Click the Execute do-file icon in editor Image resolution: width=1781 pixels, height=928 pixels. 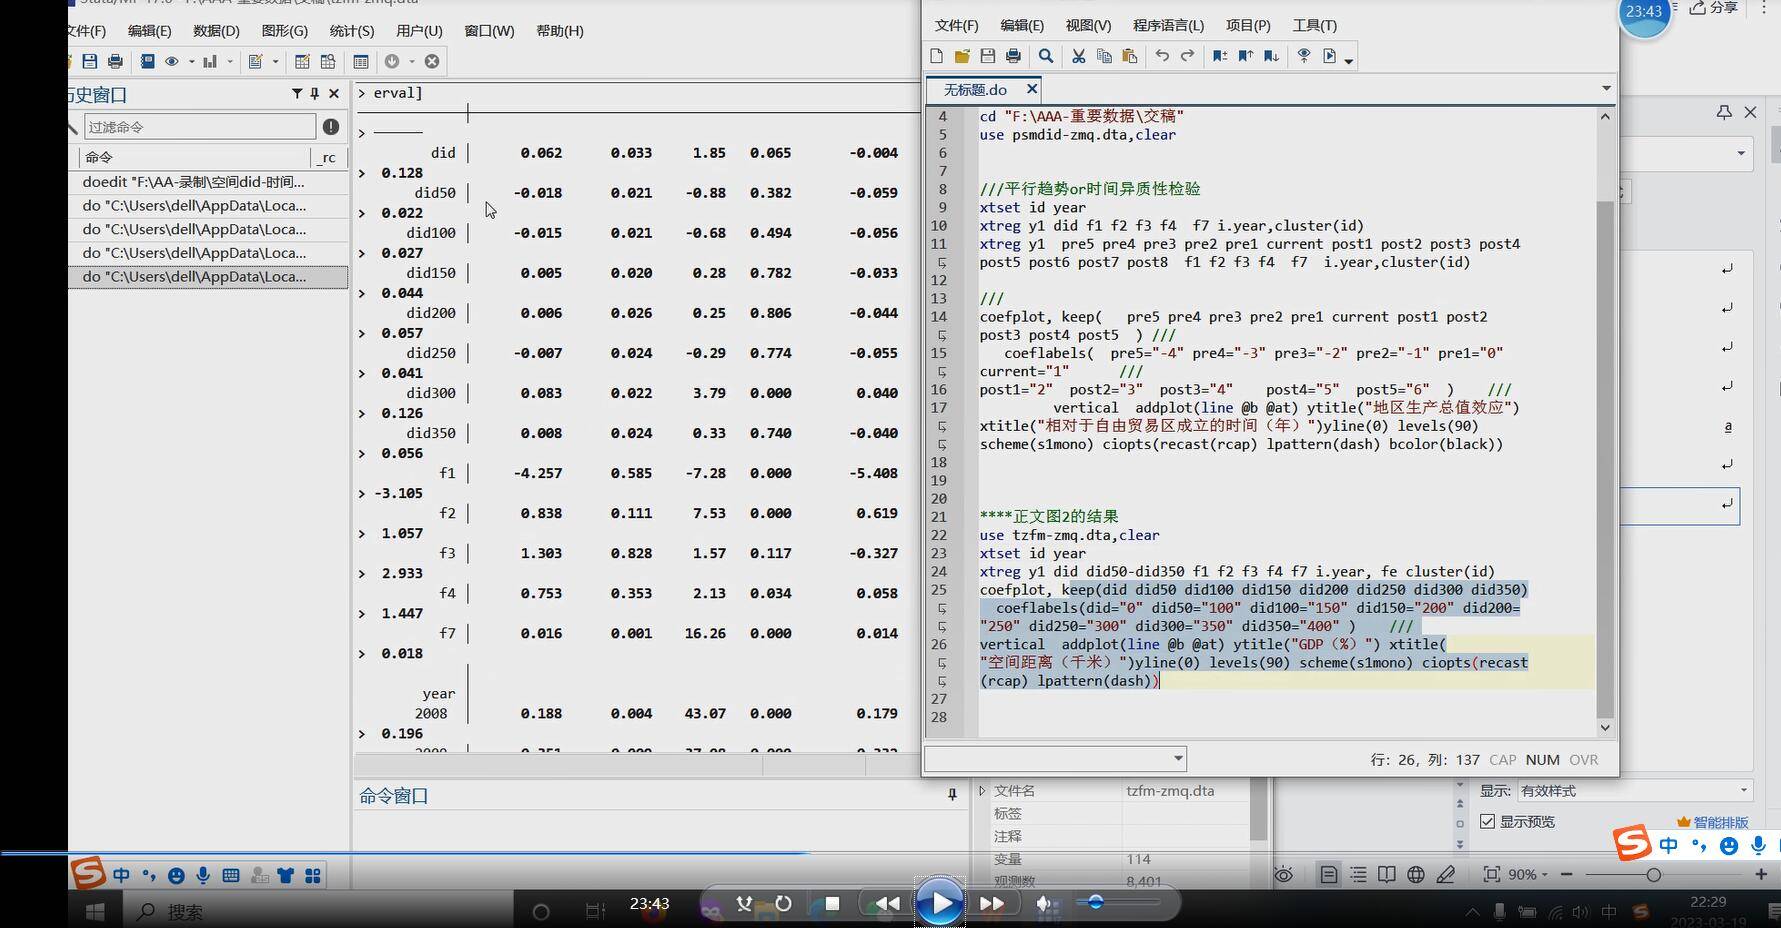coord(1331,56)
